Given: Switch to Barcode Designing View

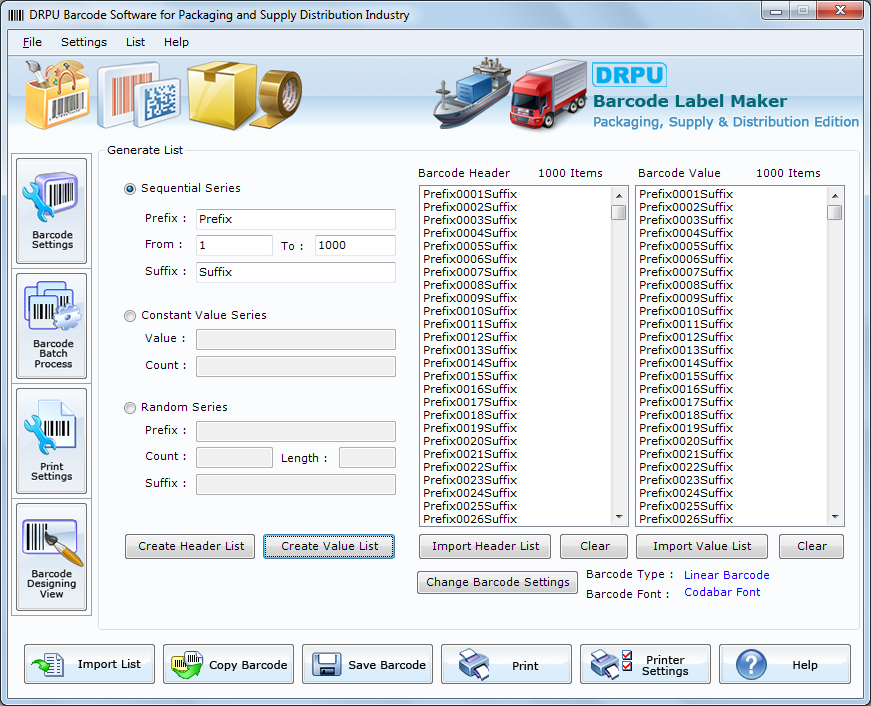Looking at the screenshot, I should pos(51,555).
